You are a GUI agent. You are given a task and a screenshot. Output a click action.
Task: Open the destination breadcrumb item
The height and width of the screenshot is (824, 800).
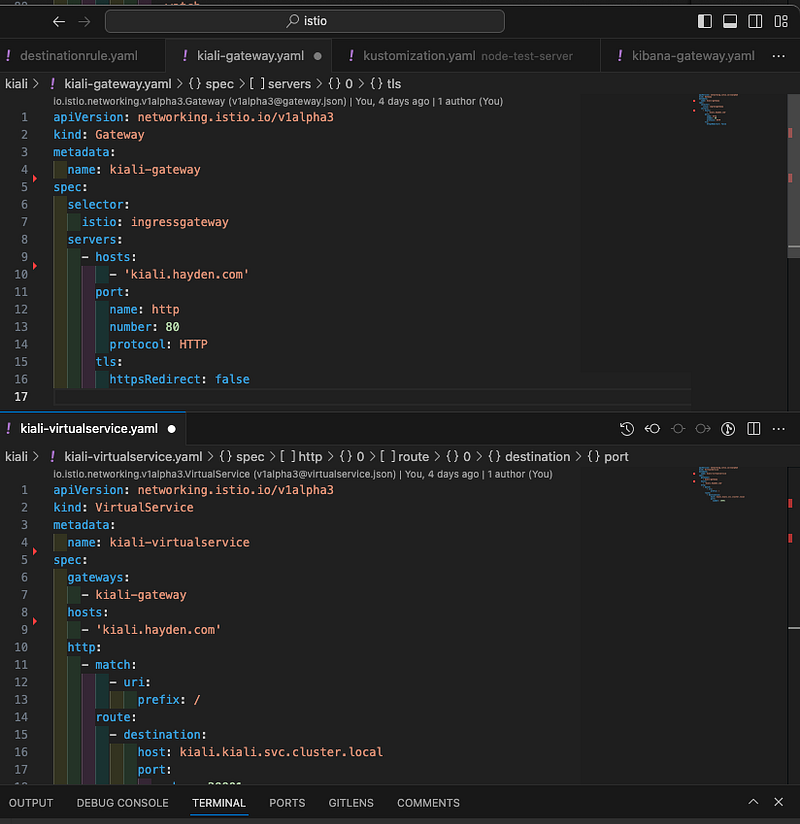point(529,457)
